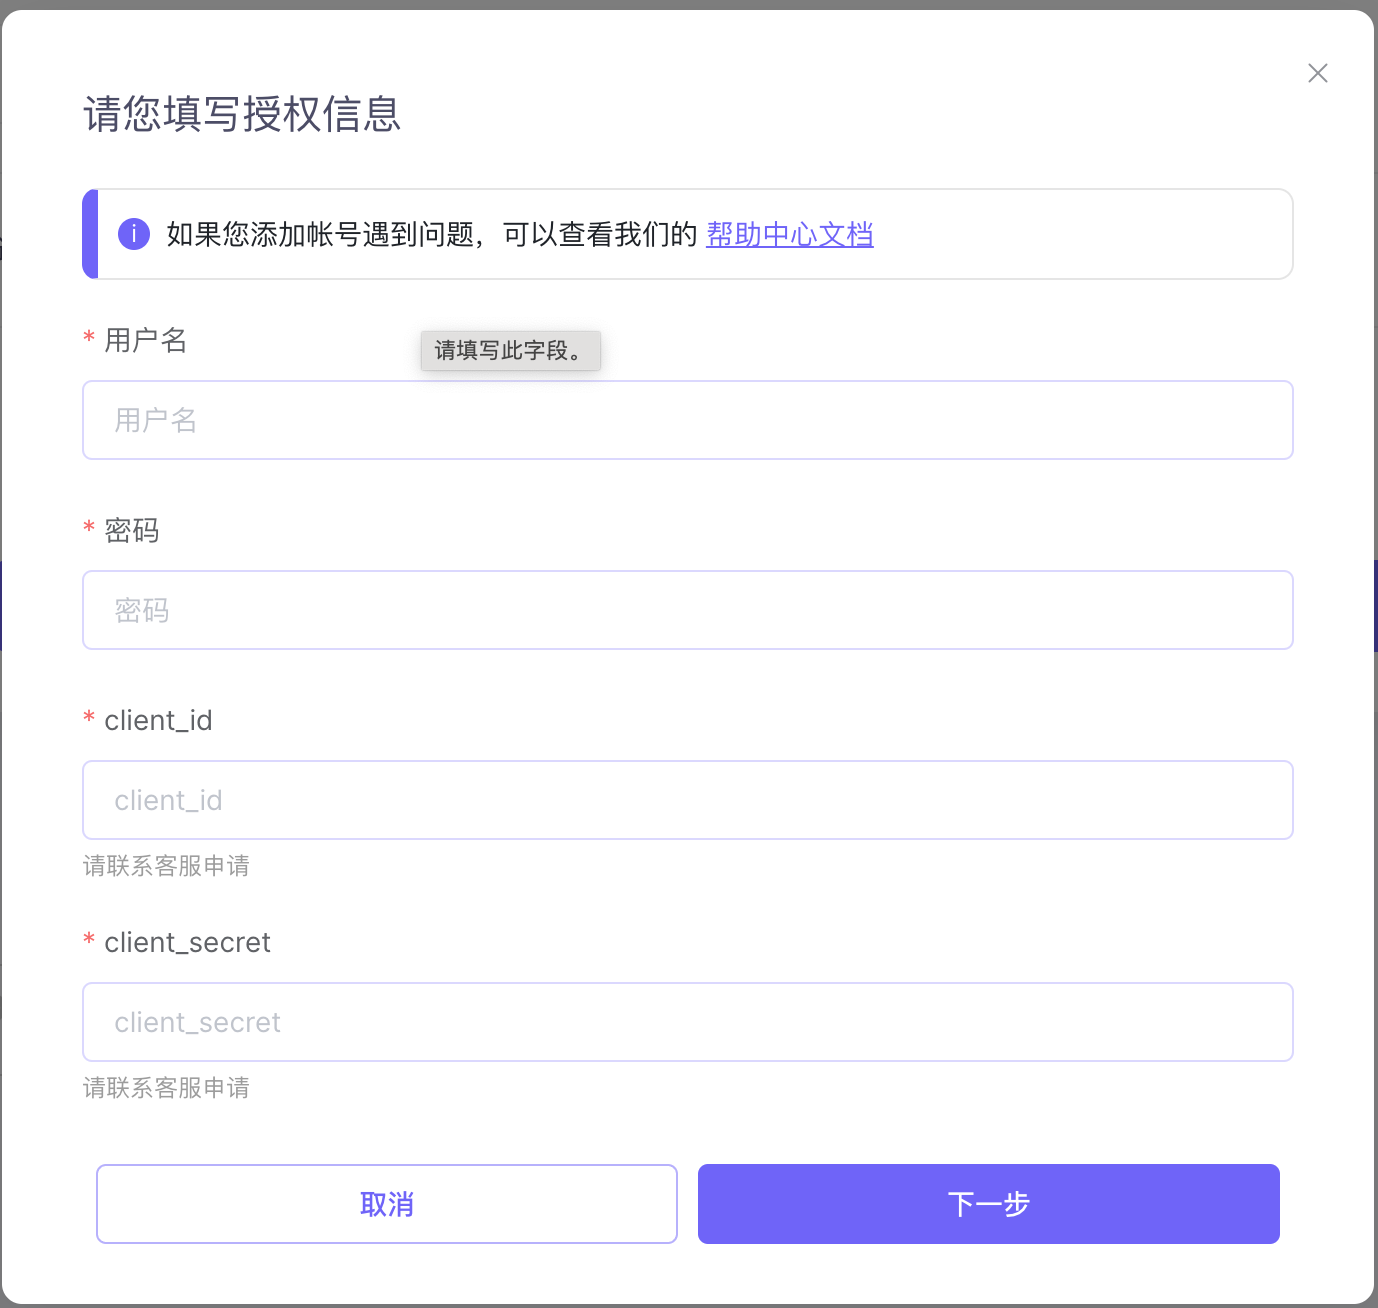Open the 帮助中心文档 link
1378x1308 pixels.
789,234
